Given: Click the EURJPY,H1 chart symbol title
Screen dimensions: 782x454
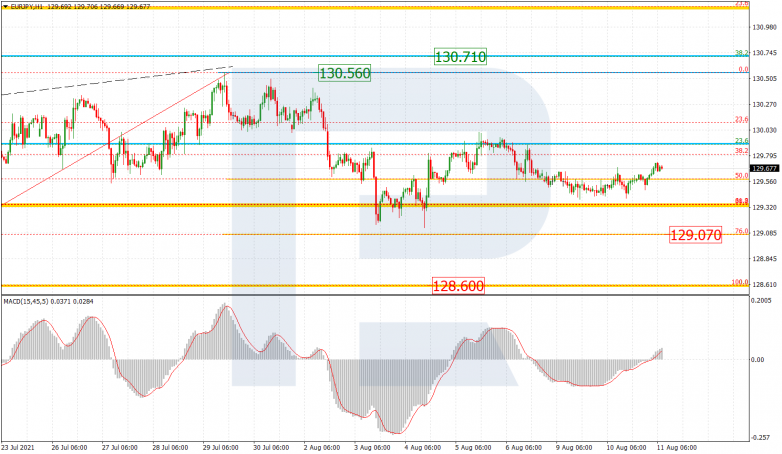Looking at the screenshot, I should click(x=25, y=7).
